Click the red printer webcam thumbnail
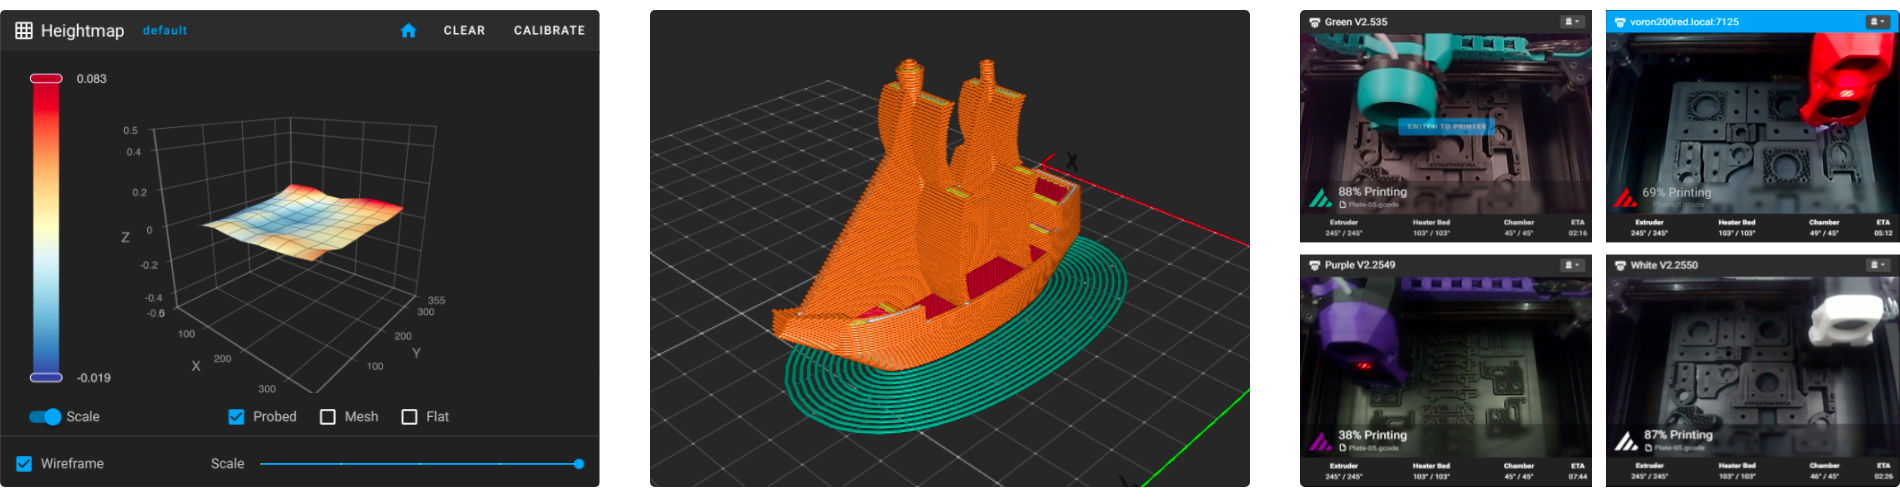Screen dimensions: 1900x497 [x=1752, y=122]
